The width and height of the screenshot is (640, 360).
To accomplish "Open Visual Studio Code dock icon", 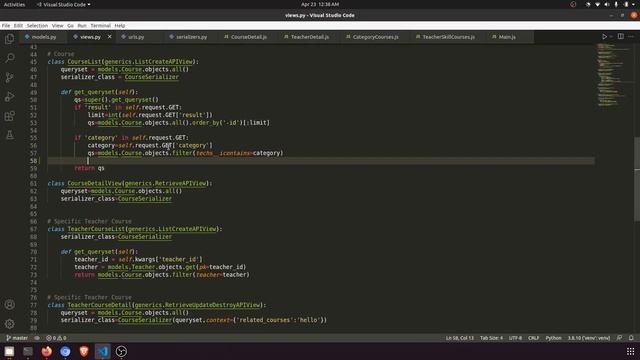I will coord(102,351).
